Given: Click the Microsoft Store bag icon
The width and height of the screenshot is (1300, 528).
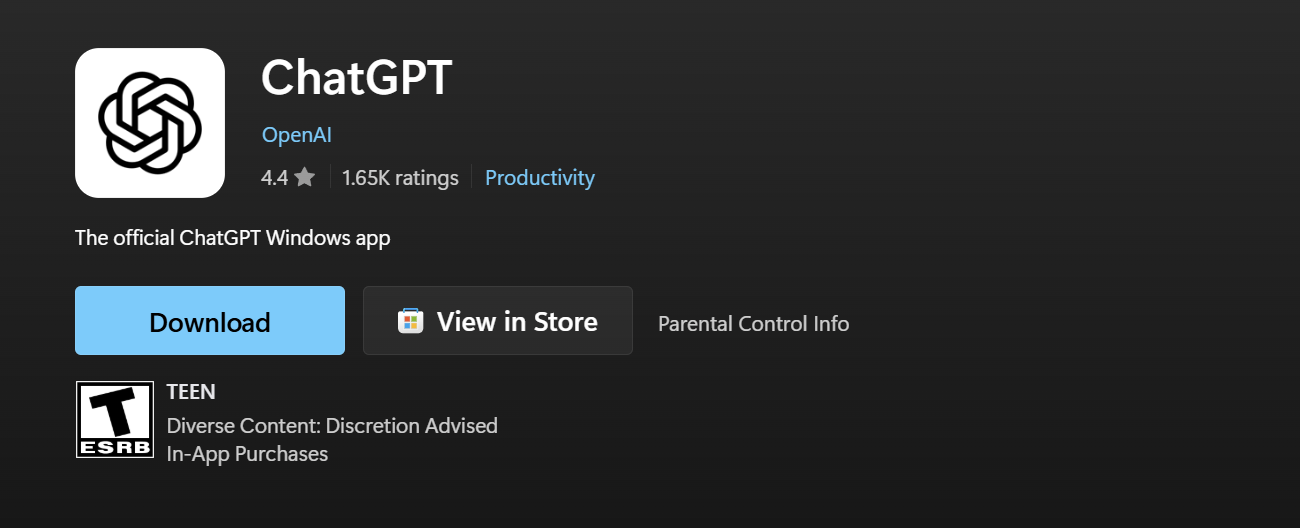Looking at the screenshot, I should 410,321.
